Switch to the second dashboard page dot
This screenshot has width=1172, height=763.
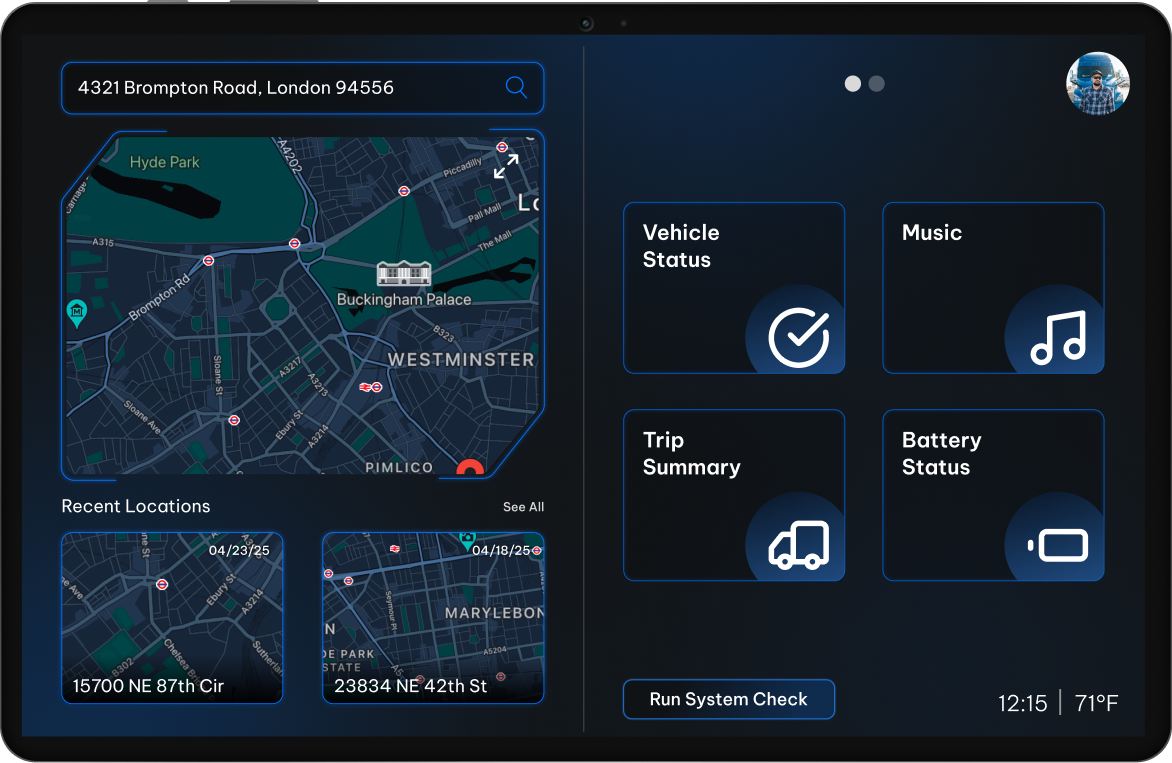pyautogui.click(x=876, y=83)
